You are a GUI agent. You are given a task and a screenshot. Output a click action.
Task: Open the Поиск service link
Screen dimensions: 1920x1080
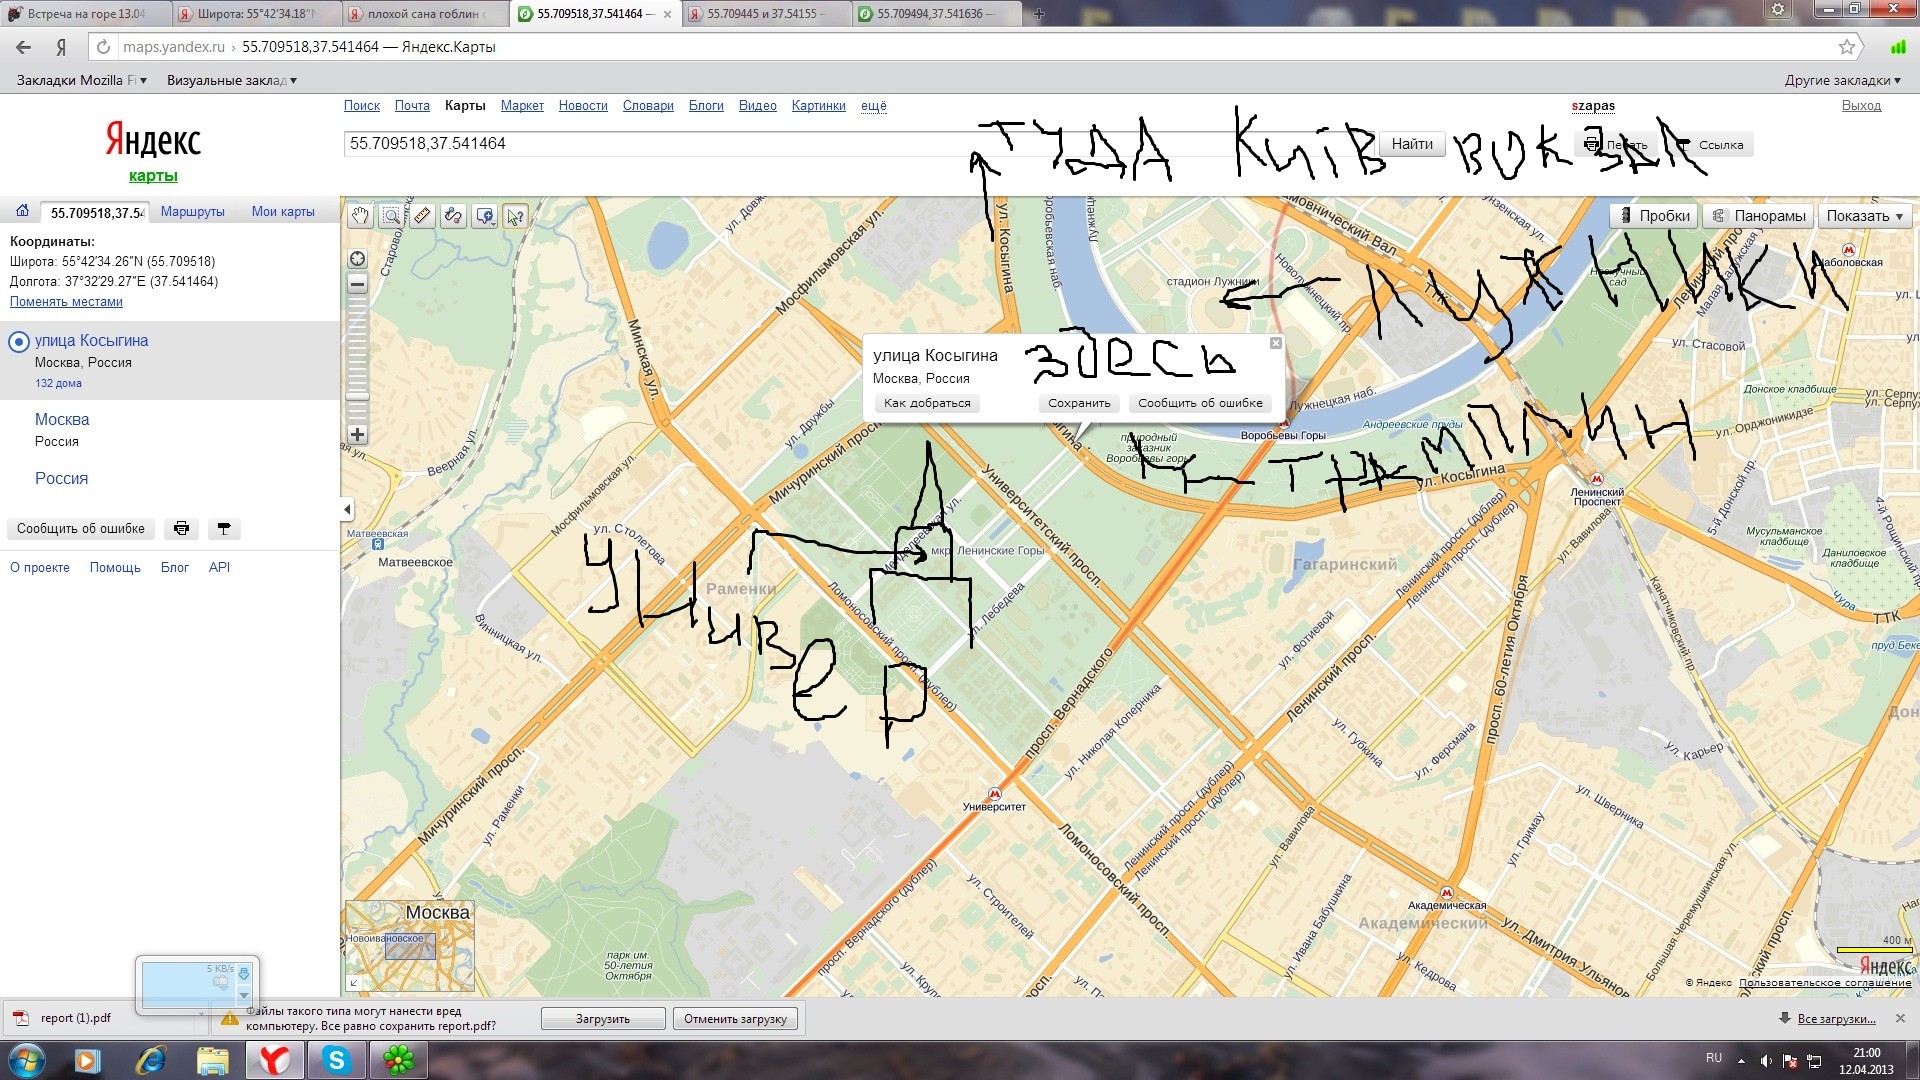pyautogui.click(x=362, y=106)
